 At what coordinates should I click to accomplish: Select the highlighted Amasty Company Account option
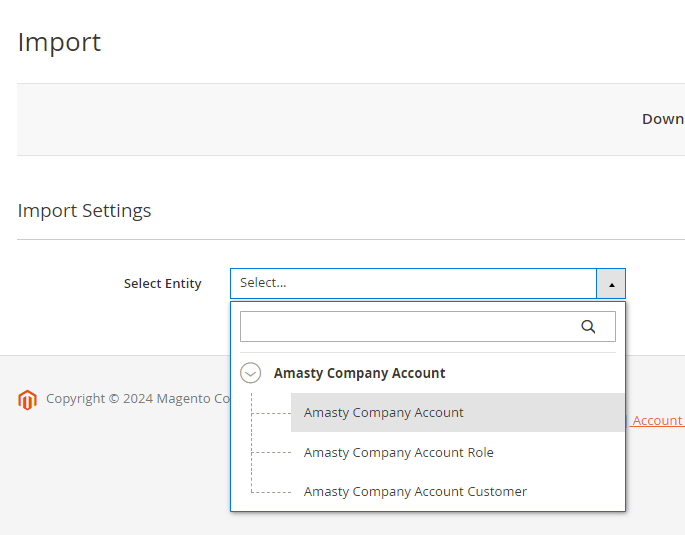point(457,413)
